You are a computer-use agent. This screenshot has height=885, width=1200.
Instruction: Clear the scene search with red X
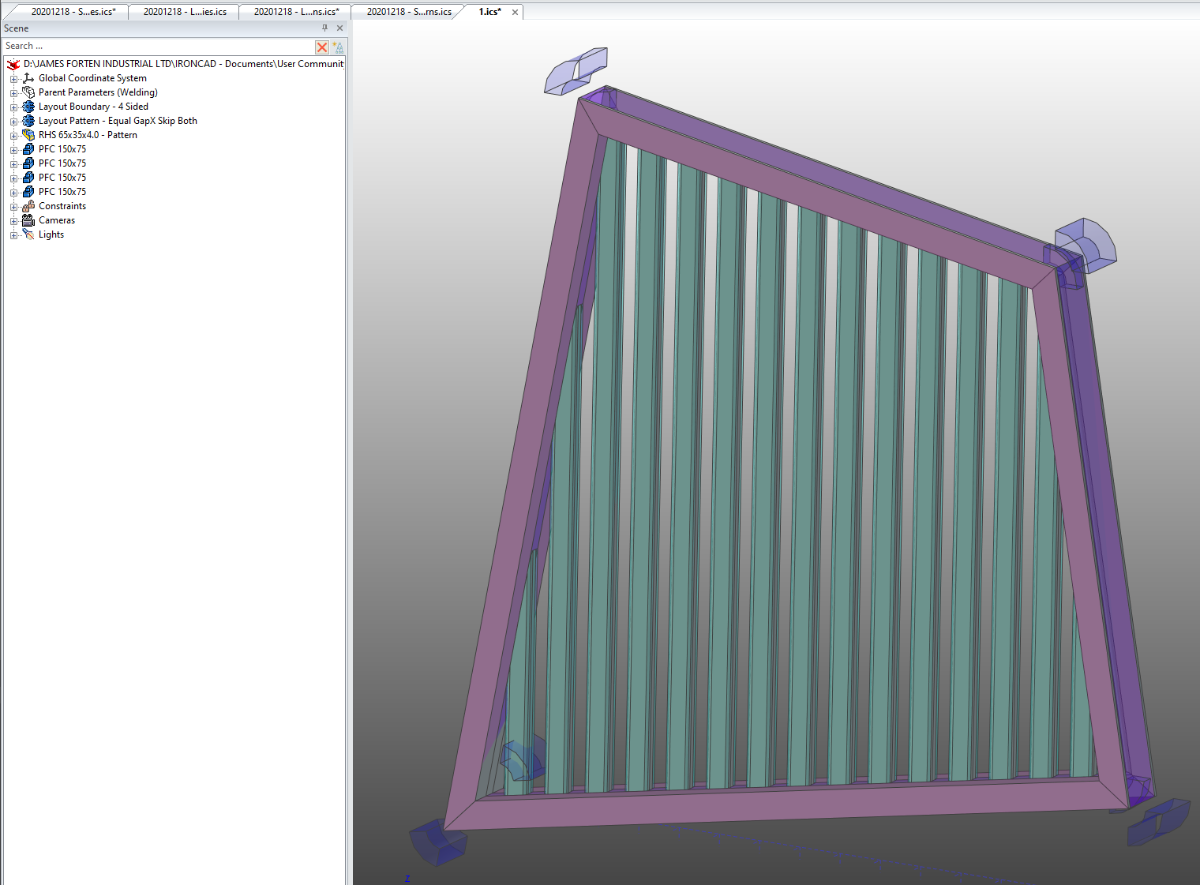click(322, 47)
